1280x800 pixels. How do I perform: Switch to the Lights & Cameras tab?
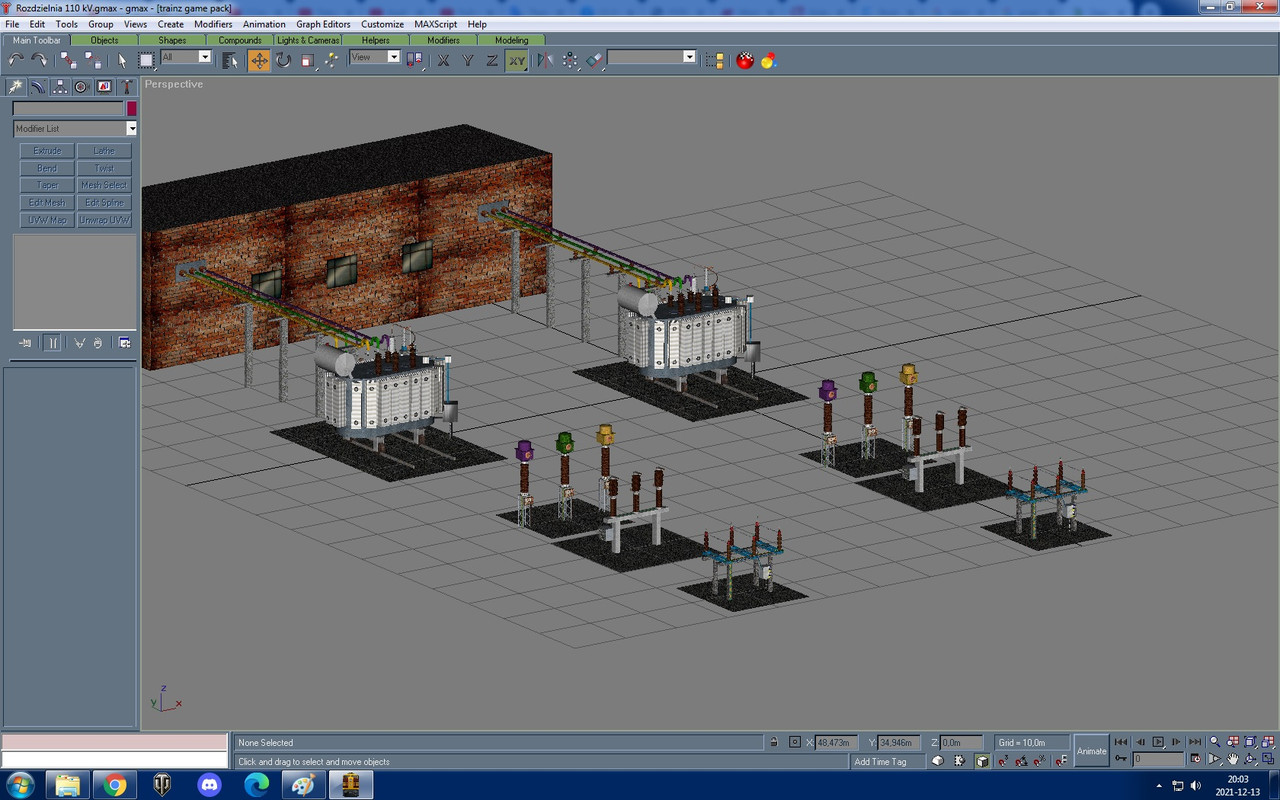pyautogui.click(x=308, y=40)
